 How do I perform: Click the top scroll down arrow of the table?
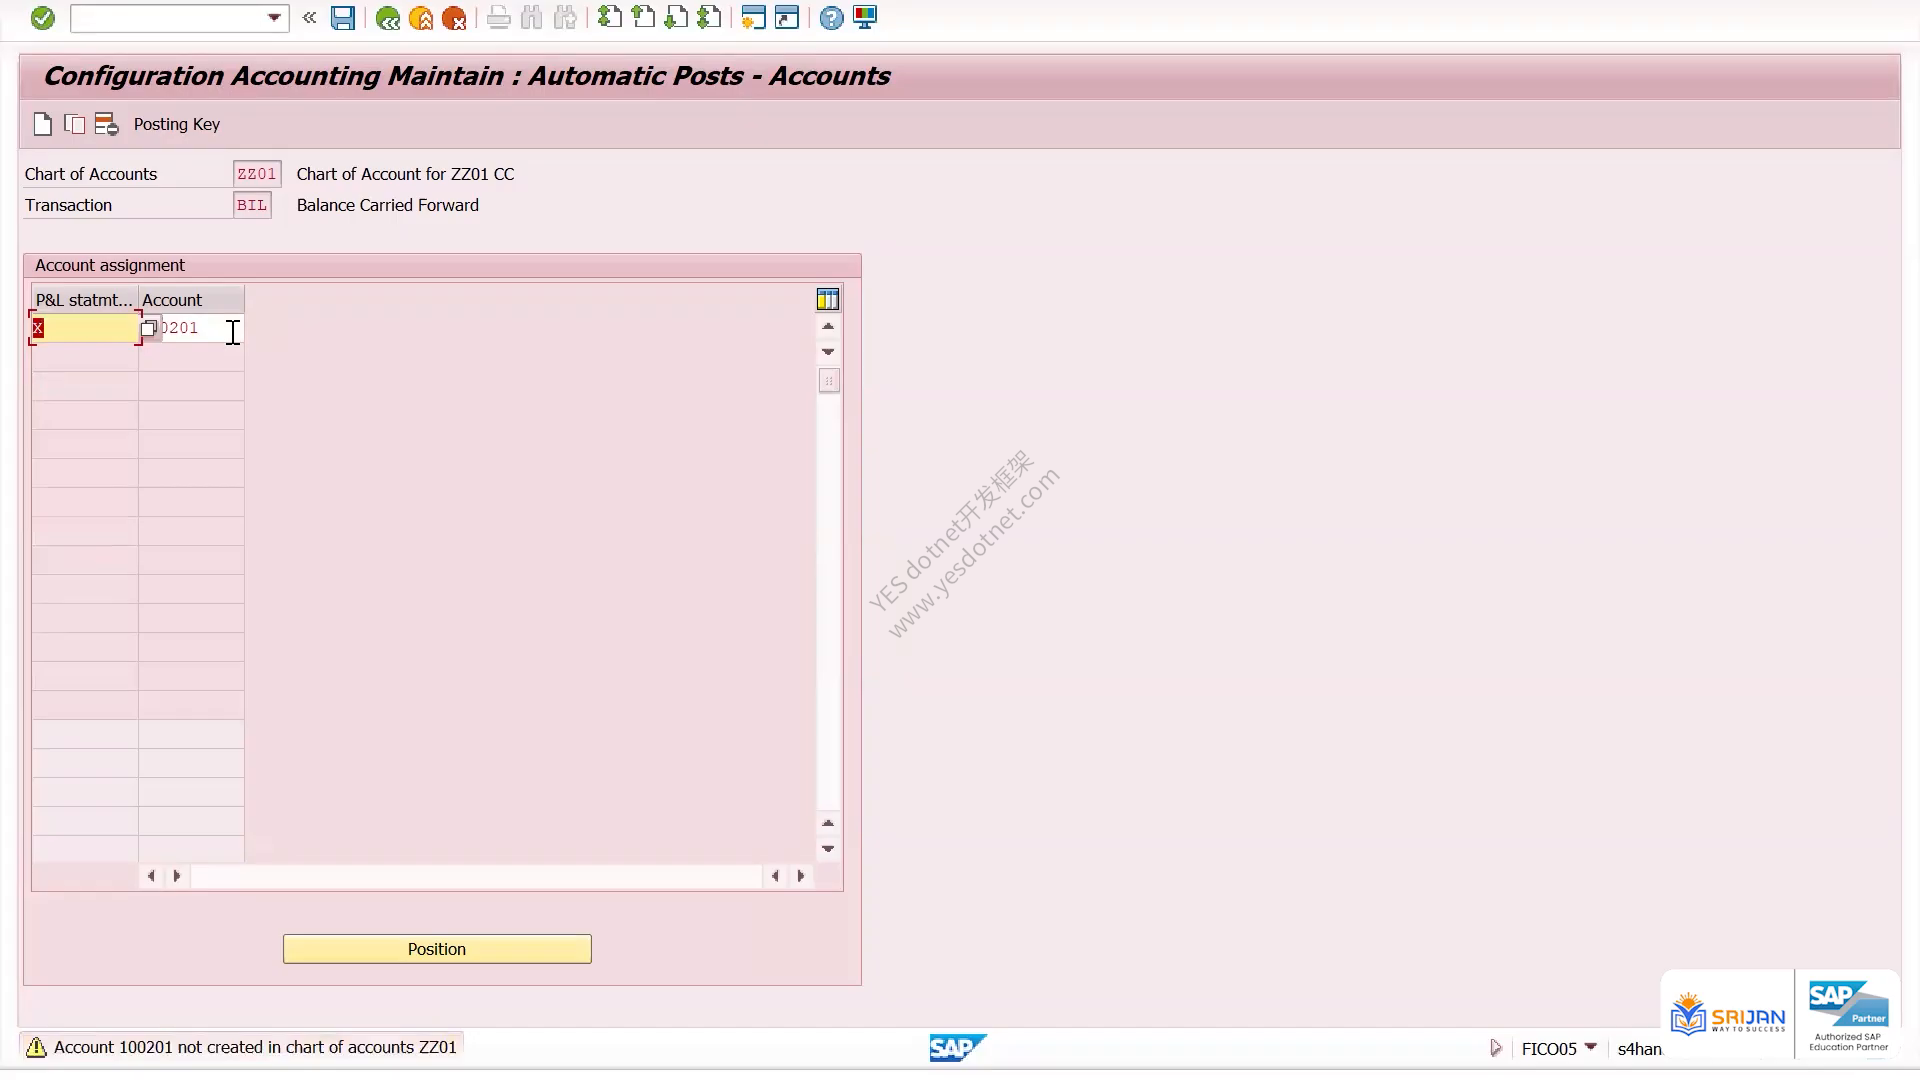[x=828, y=351]
